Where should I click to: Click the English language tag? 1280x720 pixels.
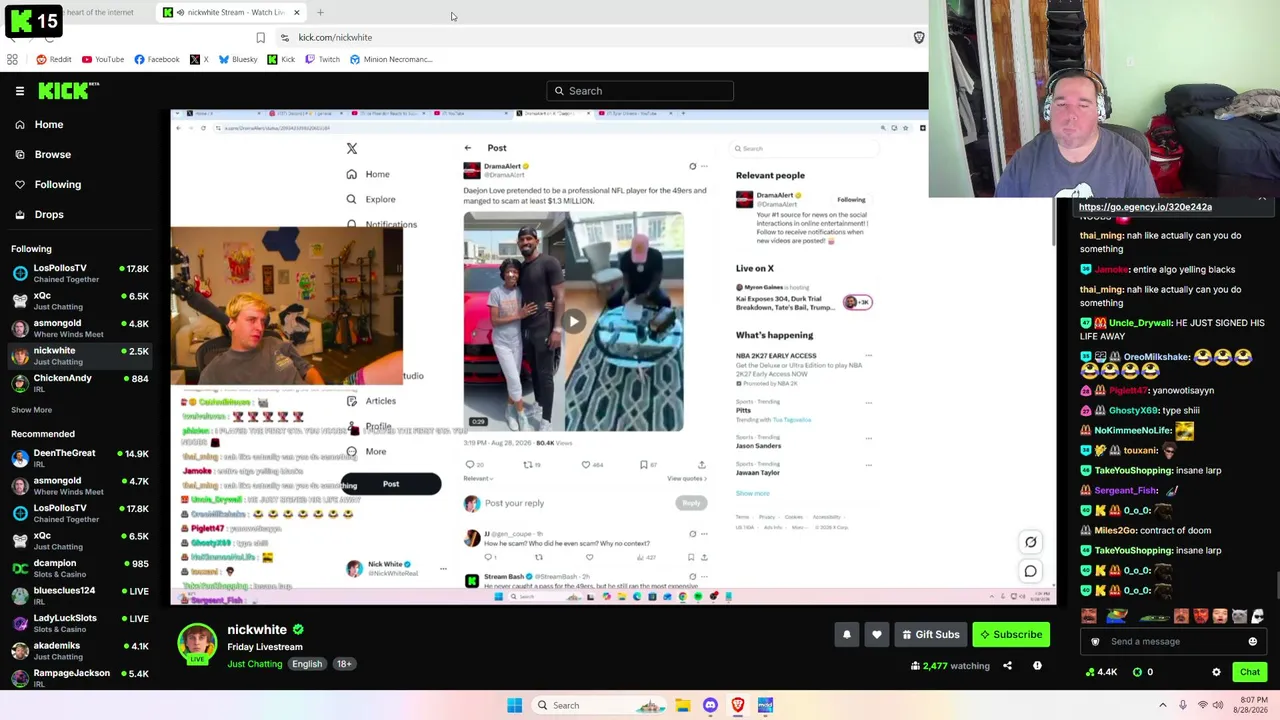click(307, 664)
